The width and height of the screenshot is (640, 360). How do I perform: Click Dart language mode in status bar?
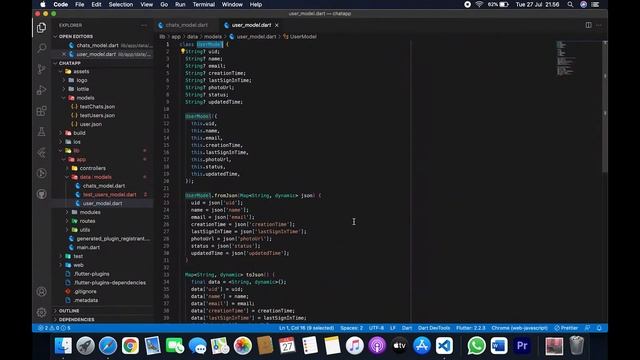tap(407, 328)
